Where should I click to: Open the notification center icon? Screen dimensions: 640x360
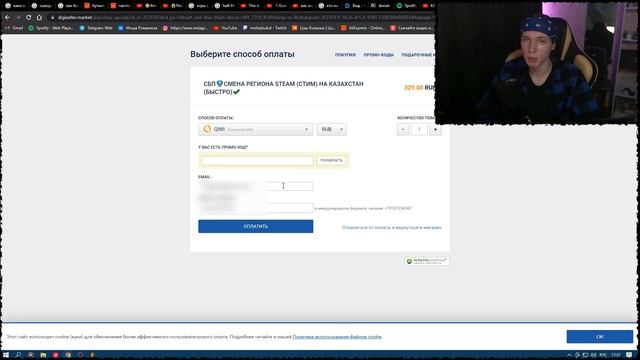tap(629, 355)
